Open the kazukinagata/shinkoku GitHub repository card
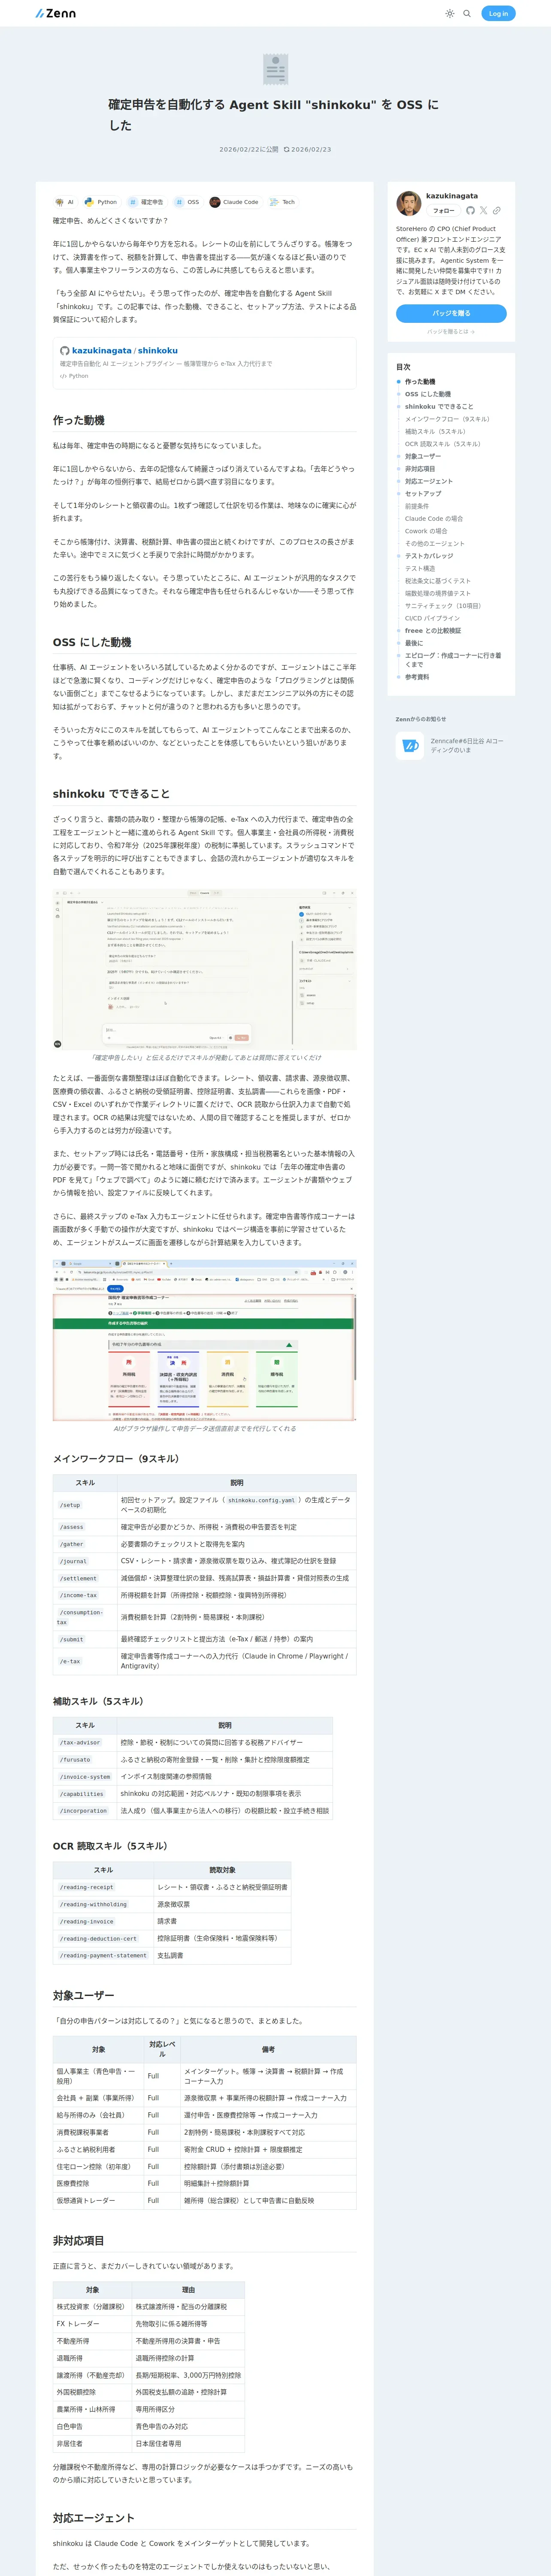 pyautogui.click(x=204, y=363)
